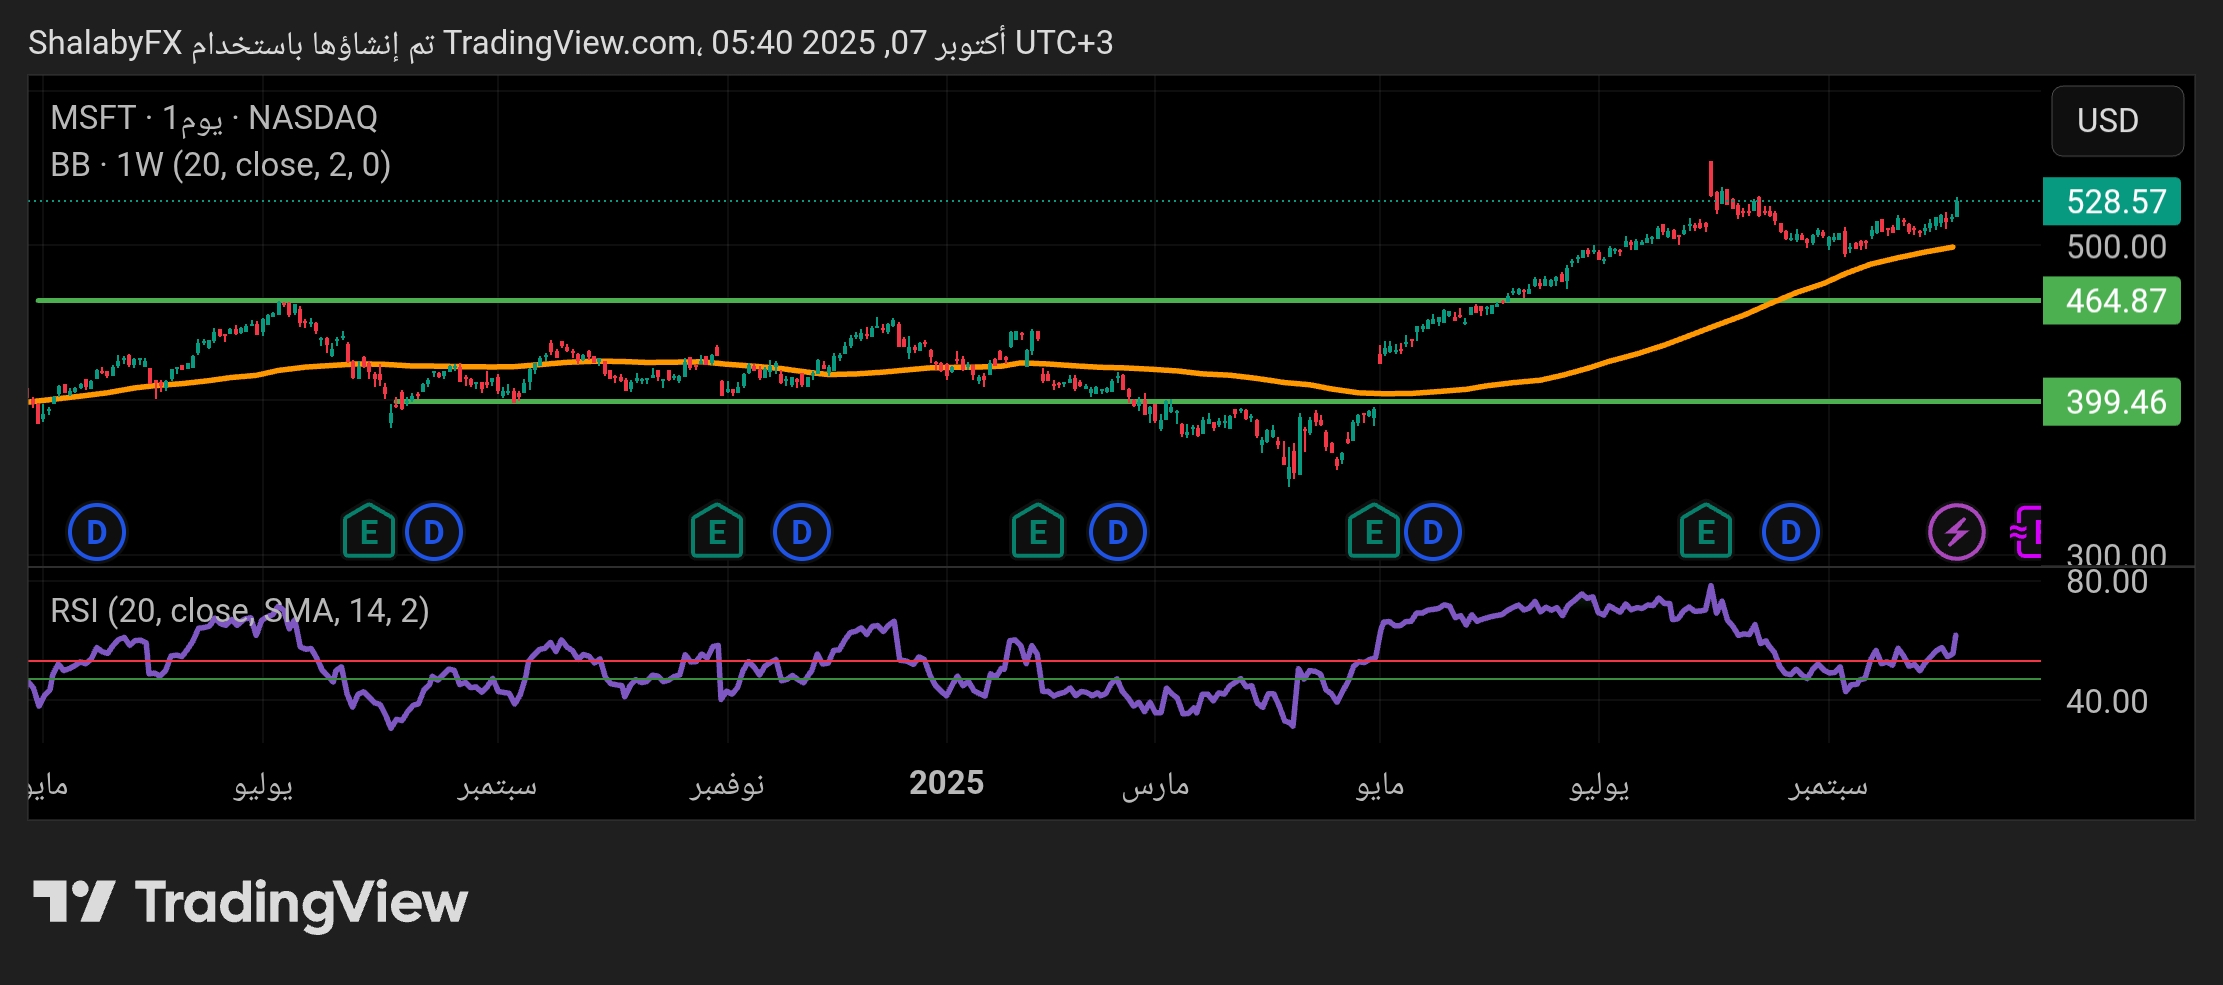Select the RSI indicator legend label
2223x985 pixels.
(239, 610)
